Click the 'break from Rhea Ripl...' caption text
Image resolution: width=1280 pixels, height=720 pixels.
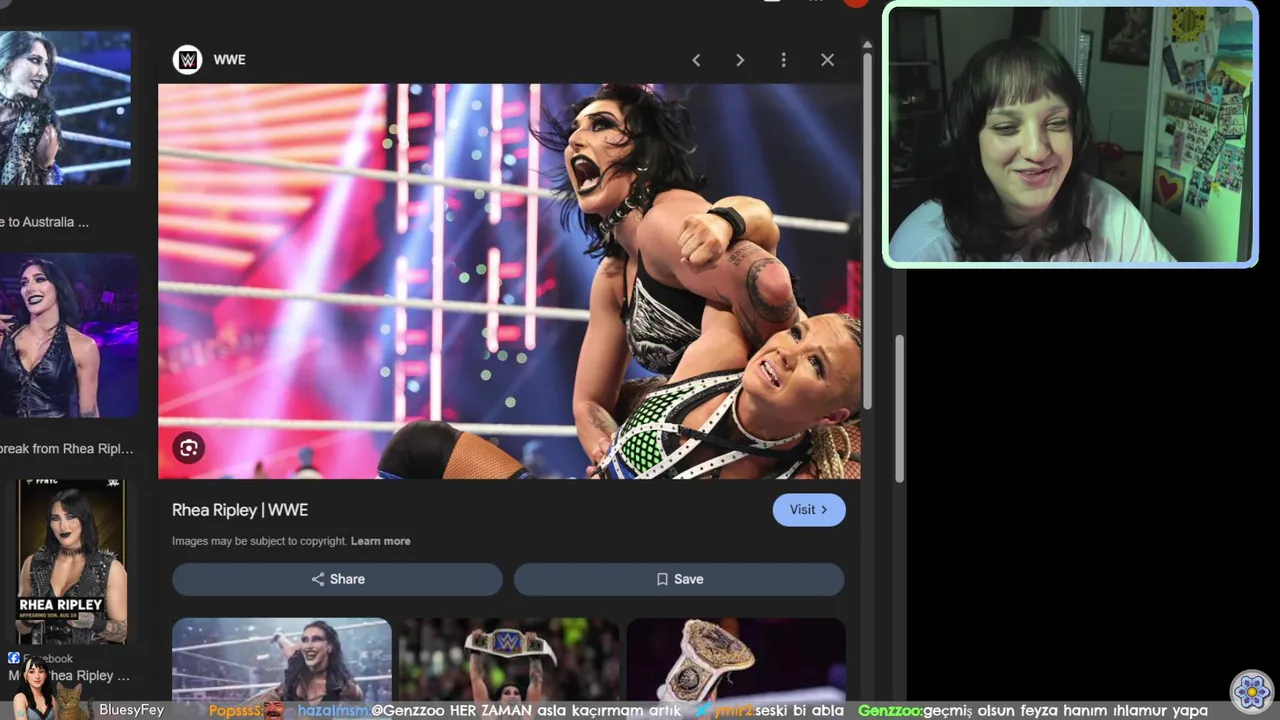point(66,449)
